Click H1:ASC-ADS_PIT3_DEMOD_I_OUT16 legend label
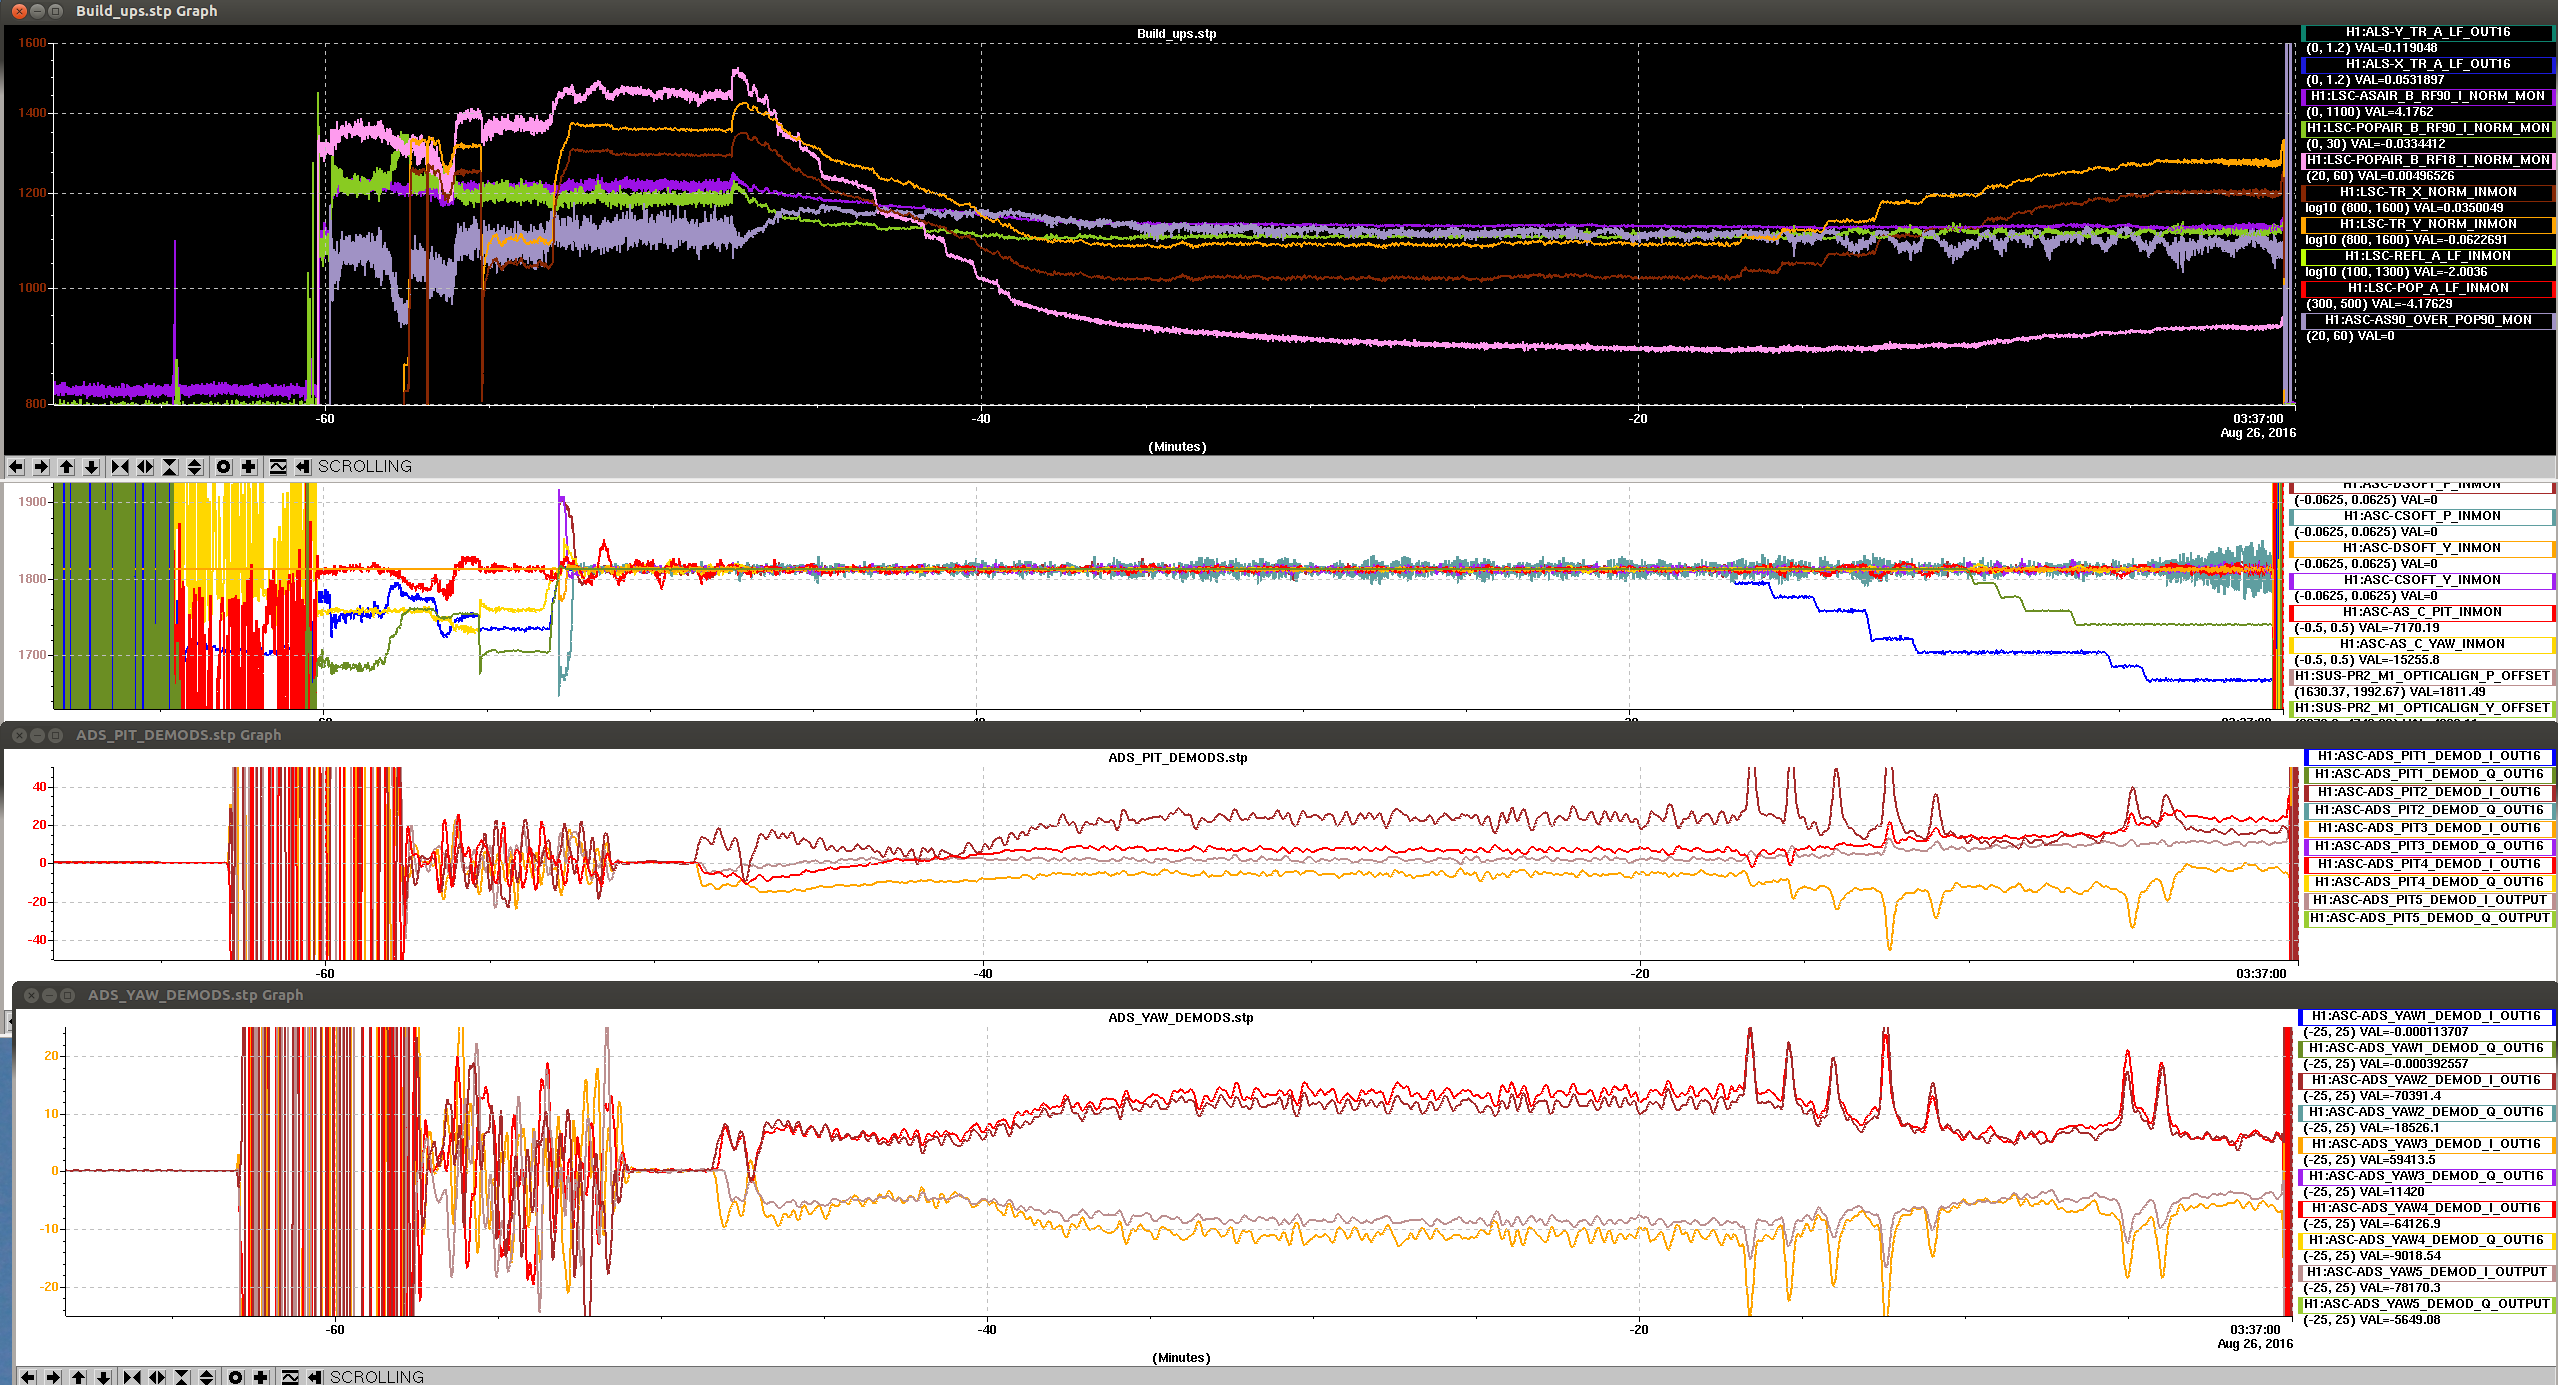The image size is (2558, 1385). [x=2428, y=828]
